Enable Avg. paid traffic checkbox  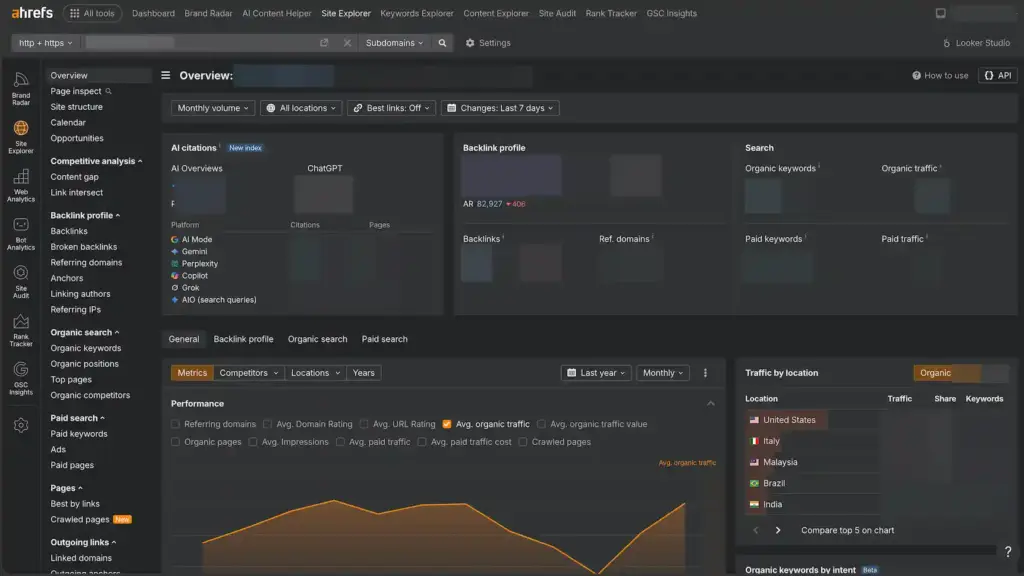click(340, 442)
